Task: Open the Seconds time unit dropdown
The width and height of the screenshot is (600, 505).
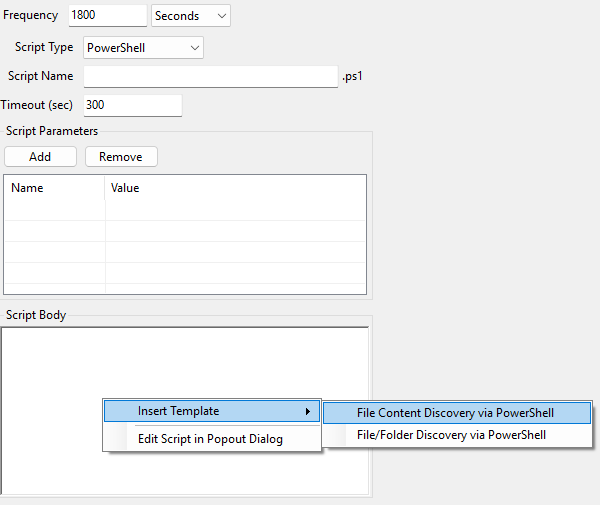Action: pyautogui.click(x=190, y=16)
